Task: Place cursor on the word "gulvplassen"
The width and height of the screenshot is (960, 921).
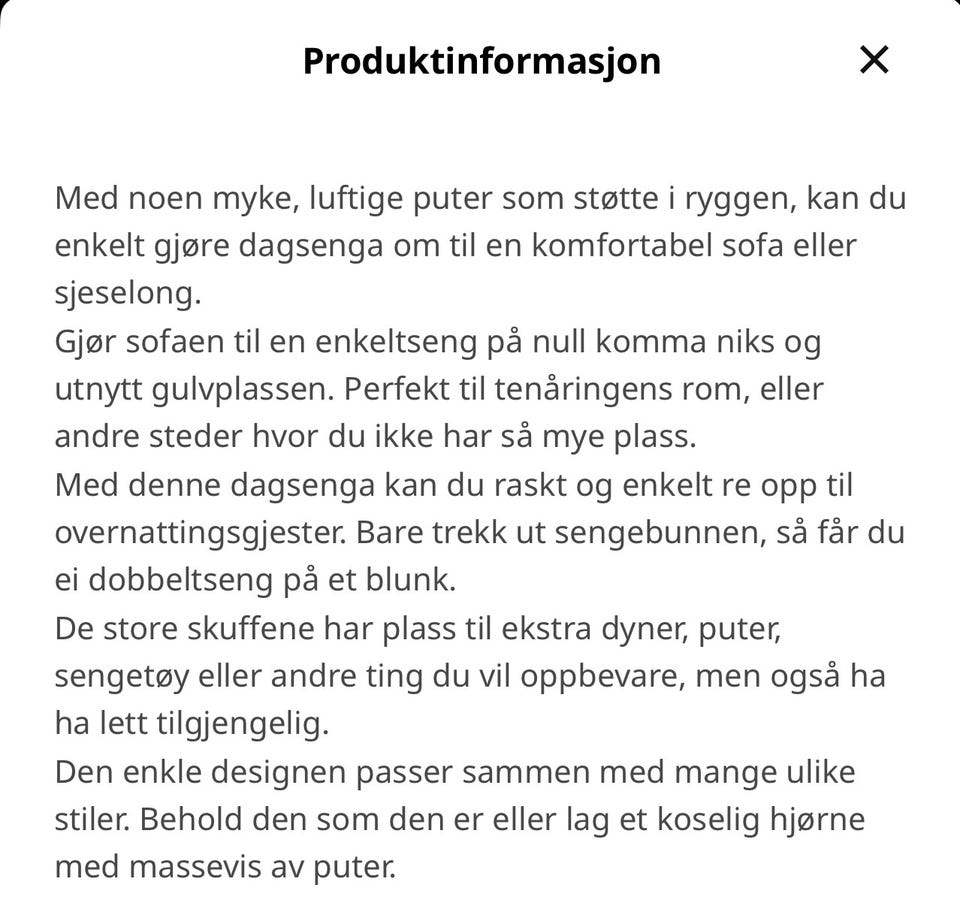Action: pos(239,389)
